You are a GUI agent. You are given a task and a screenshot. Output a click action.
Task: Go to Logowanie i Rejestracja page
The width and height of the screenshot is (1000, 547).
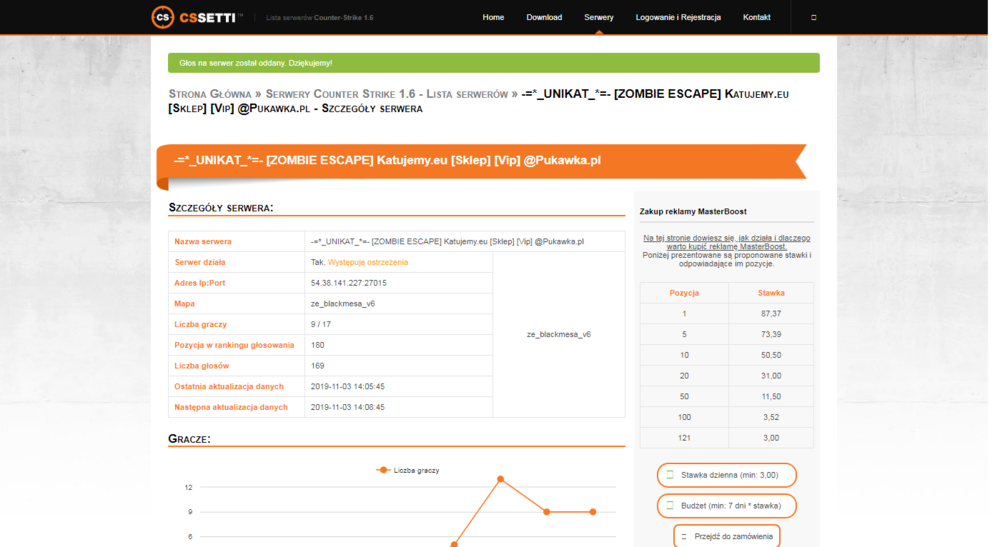[678, 17]
